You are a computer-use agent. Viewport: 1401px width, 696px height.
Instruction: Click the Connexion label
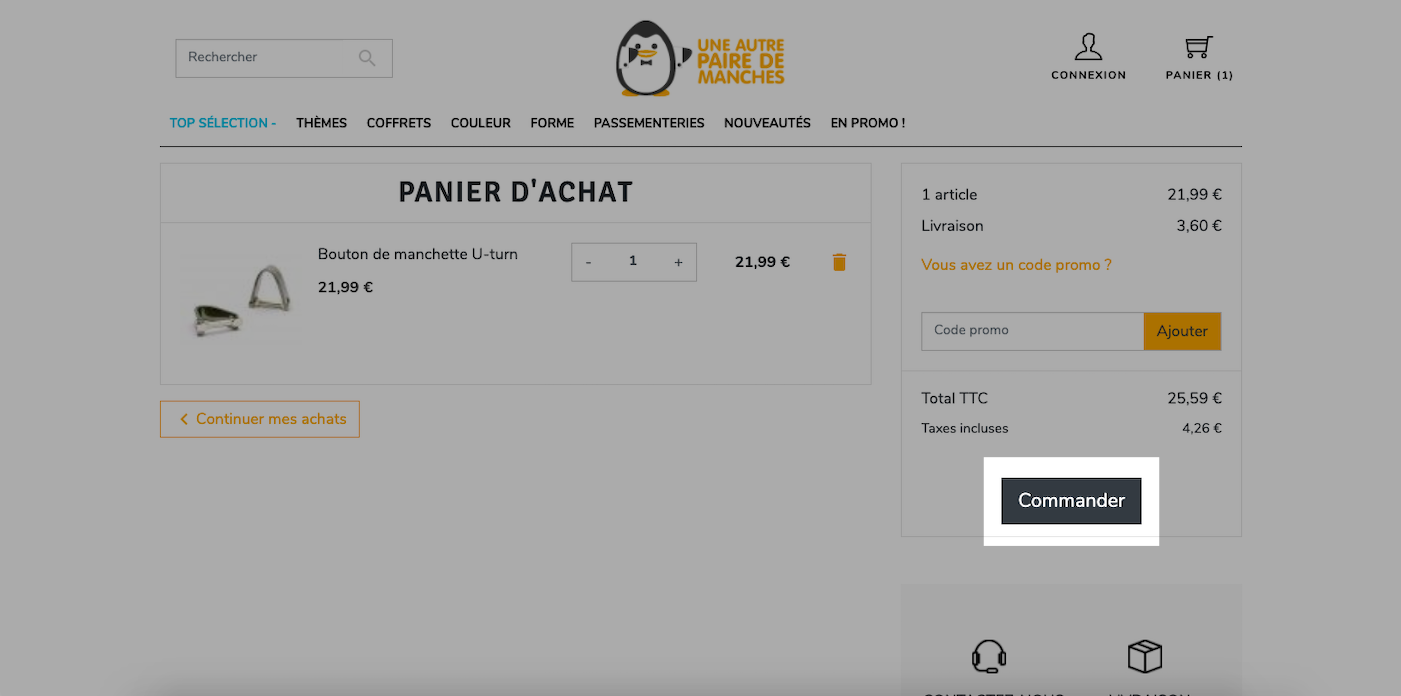click(1088, 75)
